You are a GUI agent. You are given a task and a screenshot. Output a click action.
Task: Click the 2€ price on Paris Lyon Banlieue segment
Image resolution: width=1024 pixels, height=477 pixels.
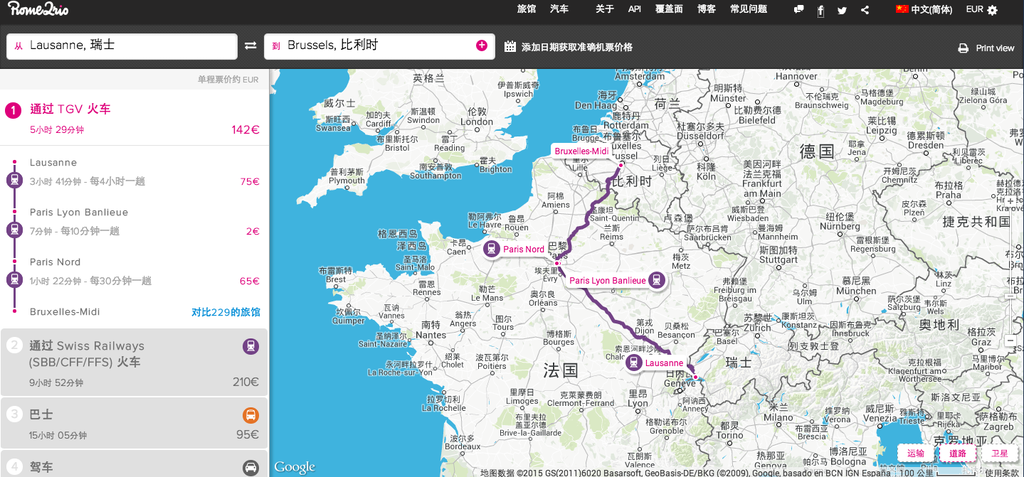253,231
